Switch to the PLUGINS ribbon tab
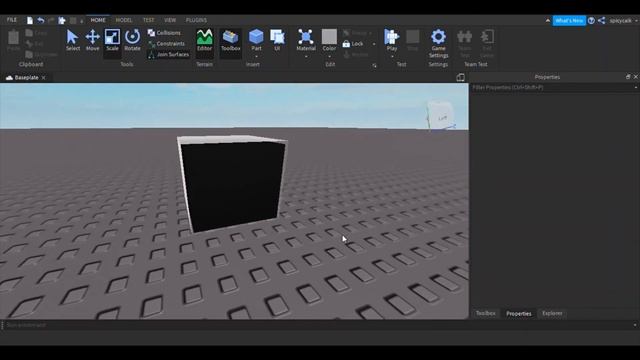The height and width of the screenshot is (360, 640). pyautogui.click(x=196, y=20)
